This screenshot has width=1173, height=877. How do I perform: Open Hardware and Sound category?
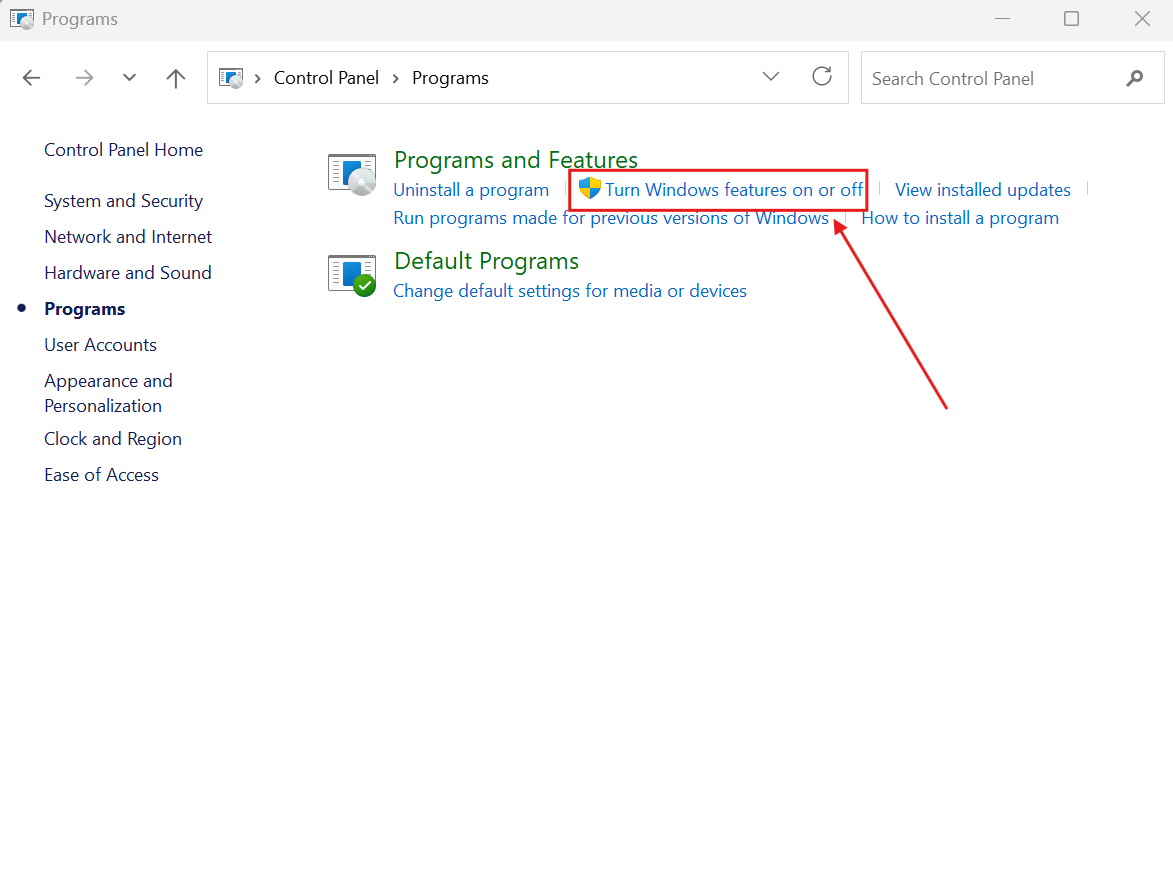point(128,272)
